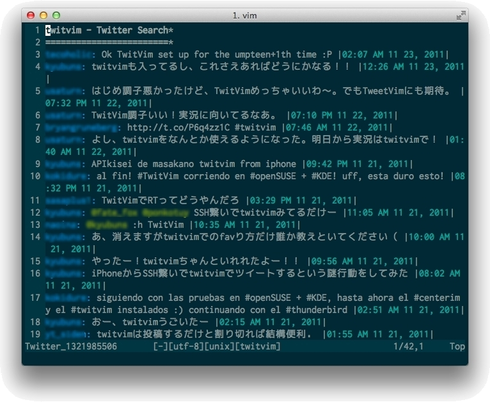This screenshot has height=402, width=490.
Task: Click the '[twitvim]' filetype indicator
Action: 258,346
